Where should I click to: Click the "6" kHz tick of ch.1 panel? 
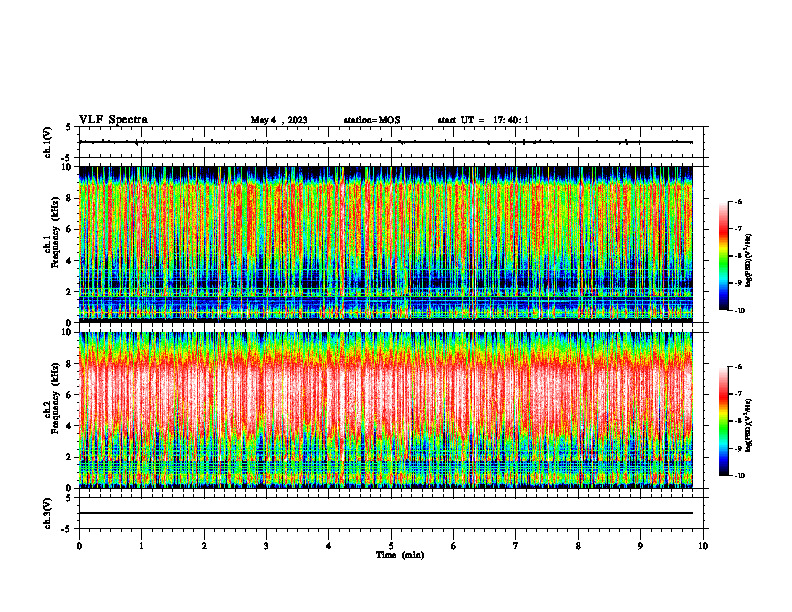pos(69,229)
